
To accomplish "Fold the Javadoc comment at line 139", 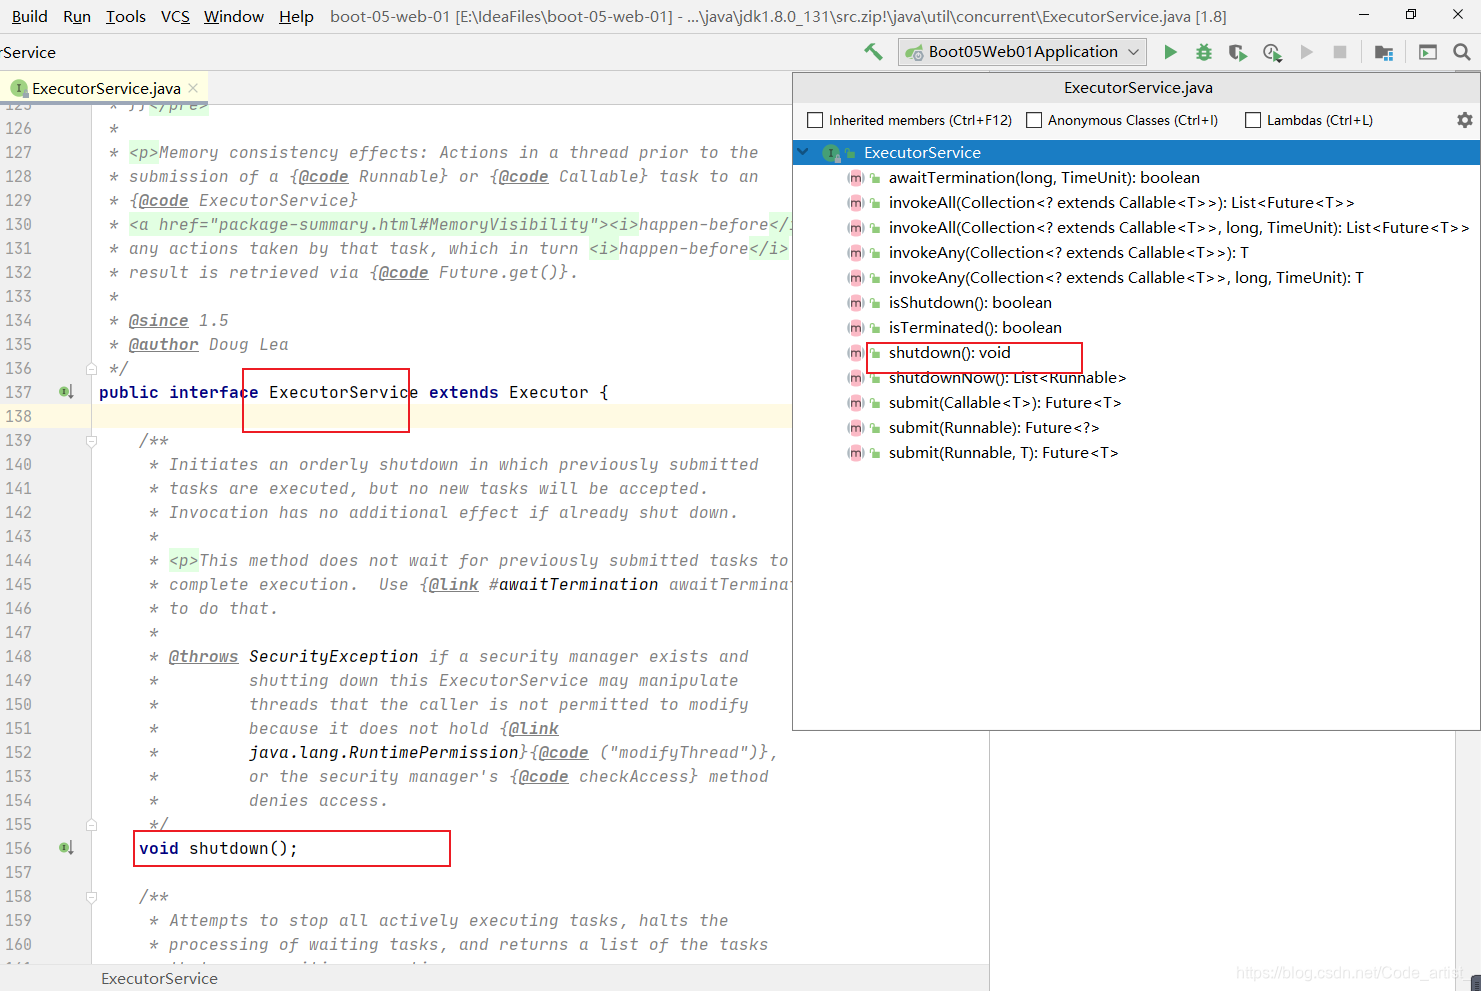I will [91, 440].
